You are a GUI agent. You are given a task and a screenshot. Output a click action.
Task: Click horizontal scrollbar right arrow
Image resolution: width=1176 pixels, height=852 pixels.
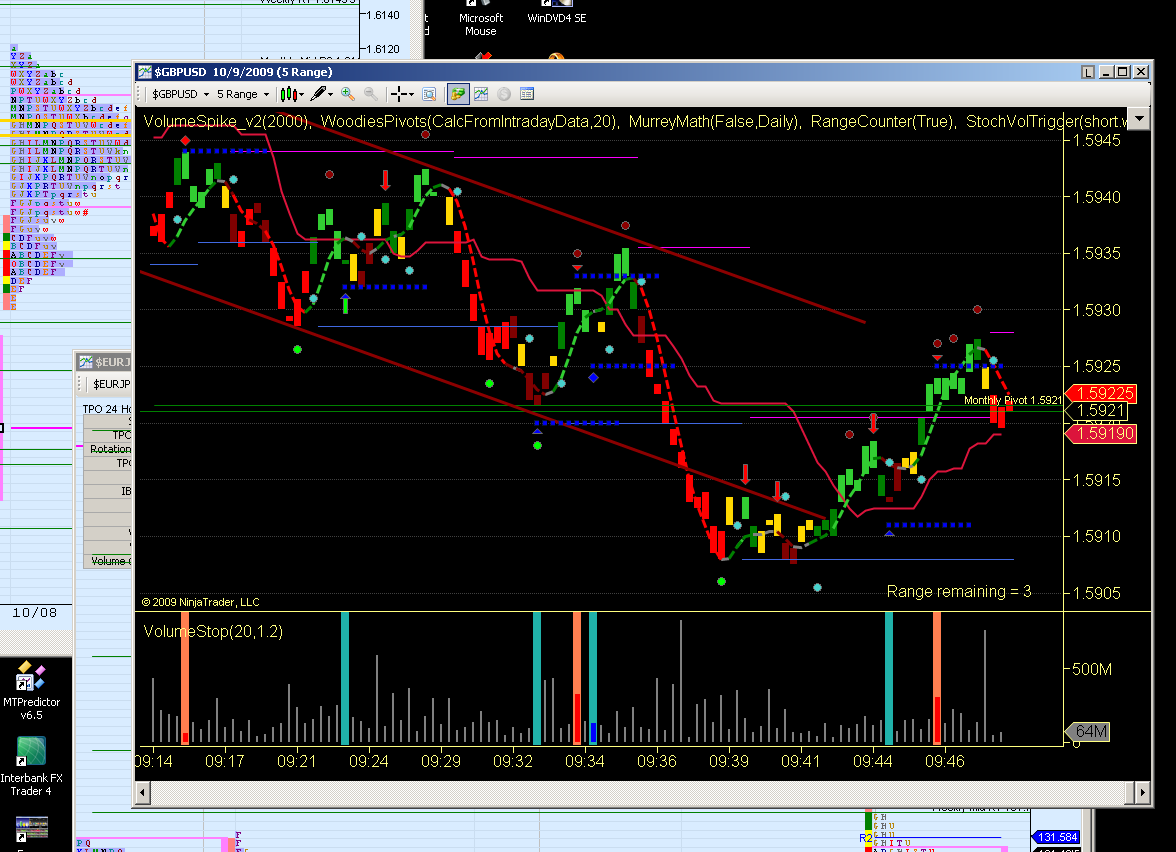(x=1142, y=792)
